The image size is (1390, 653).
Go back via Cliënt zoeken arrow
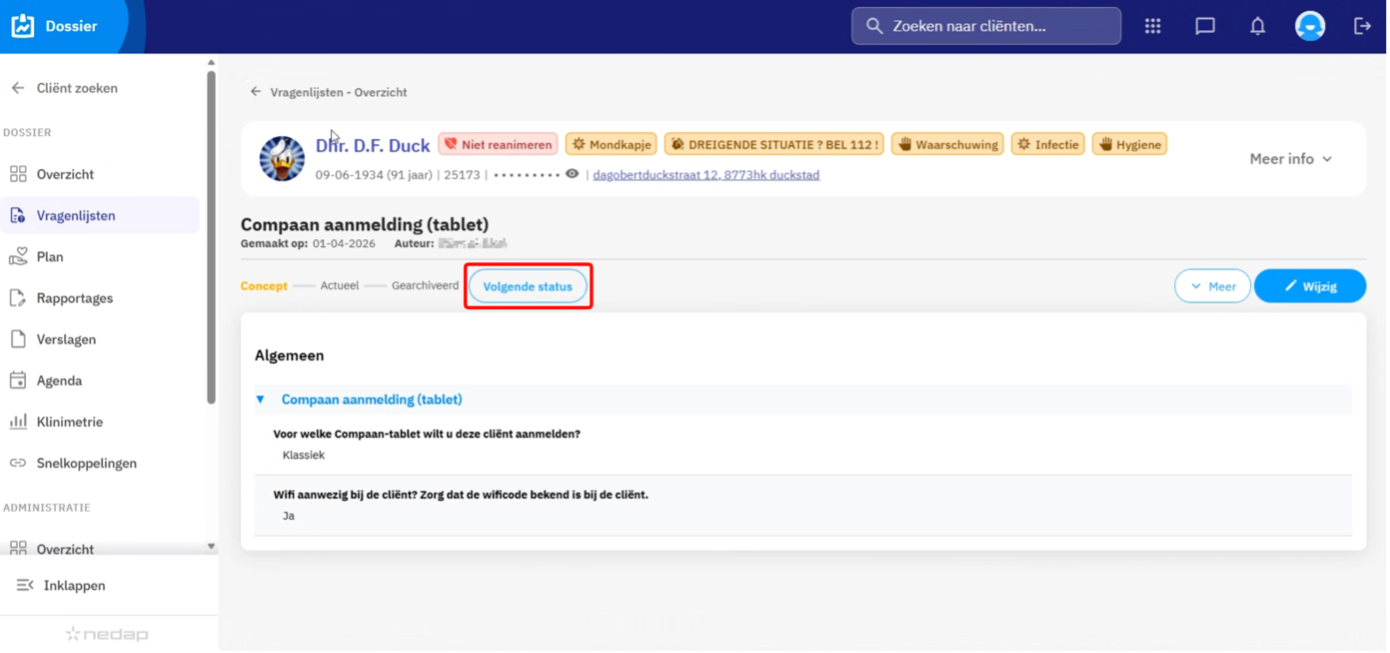[17, 88]
